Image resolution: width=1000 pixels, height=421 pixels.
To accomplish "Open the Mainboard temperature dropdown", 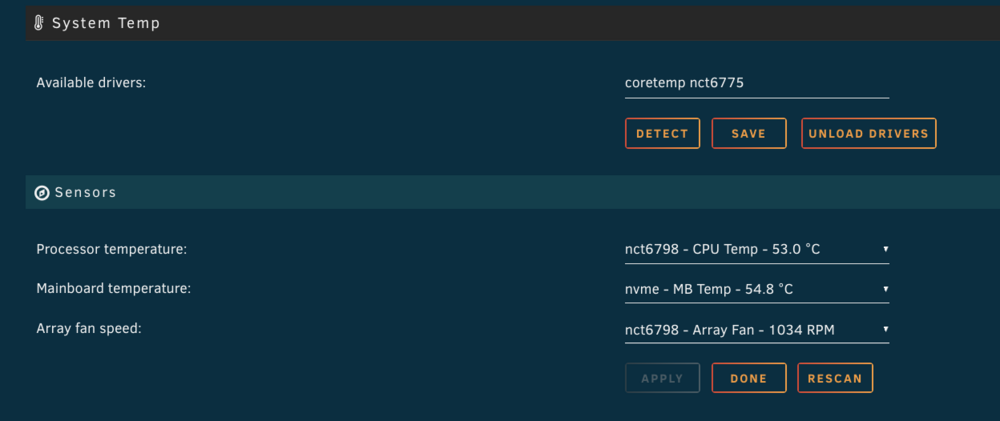I will pos(757,290).
